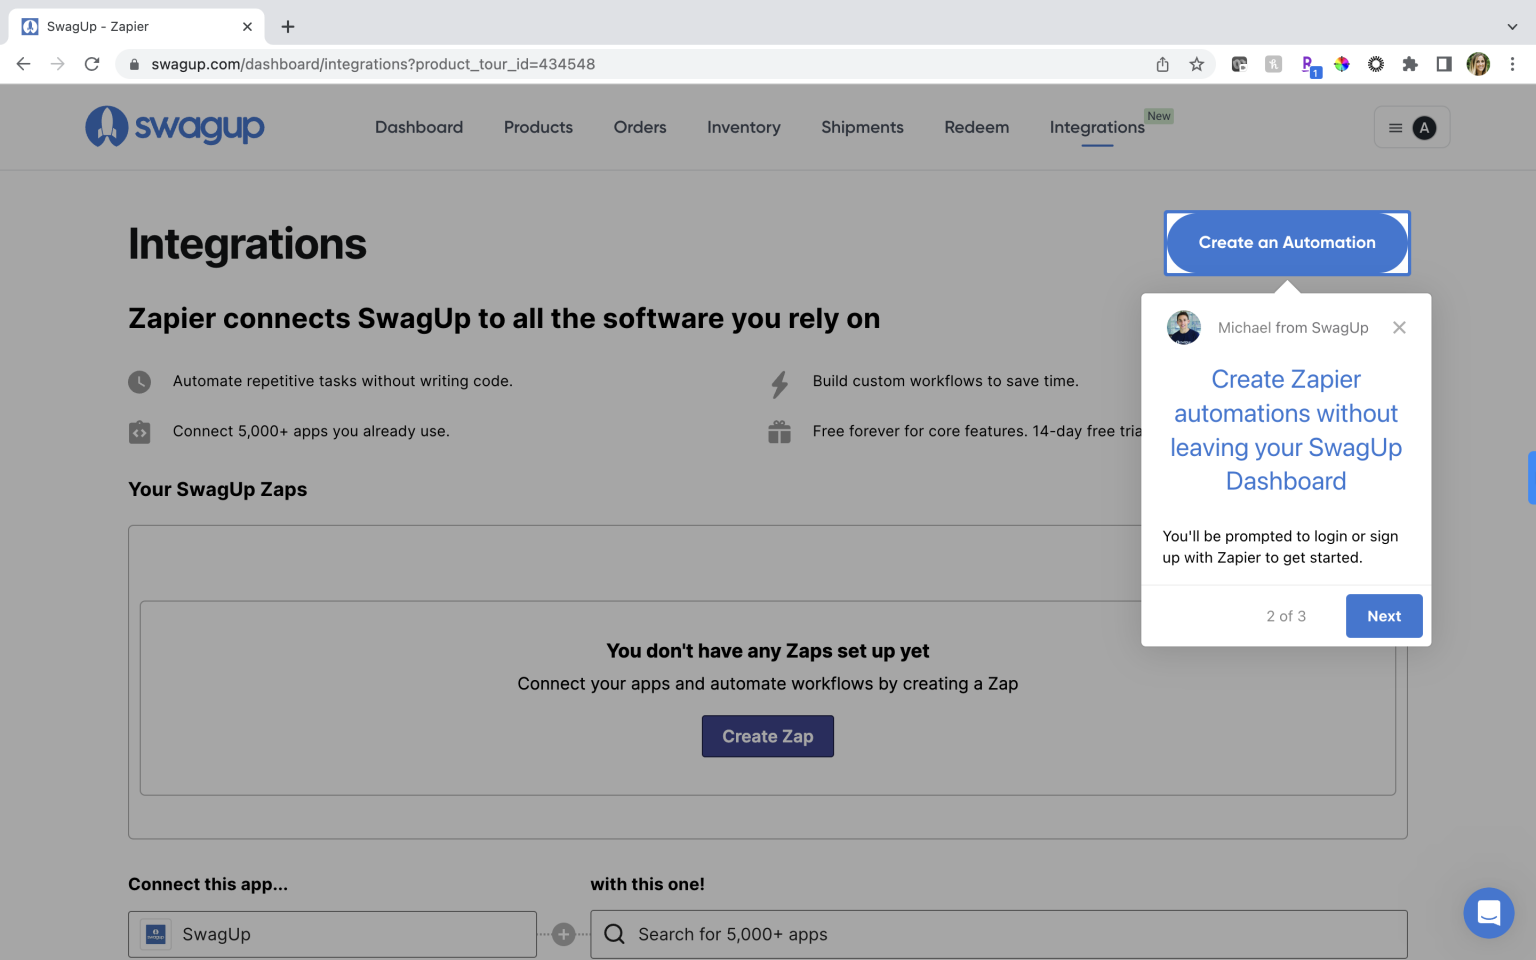Click the code icon beside connect apps text

(x=139, y=431)
